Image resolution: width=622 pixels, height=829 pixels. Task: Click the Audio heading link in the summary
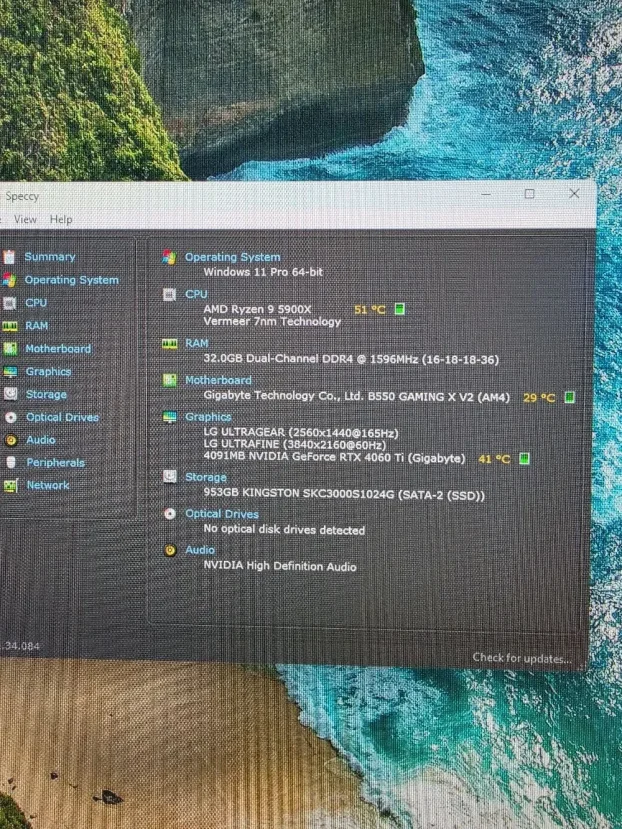pyautogui.click(x=200, y=550)
